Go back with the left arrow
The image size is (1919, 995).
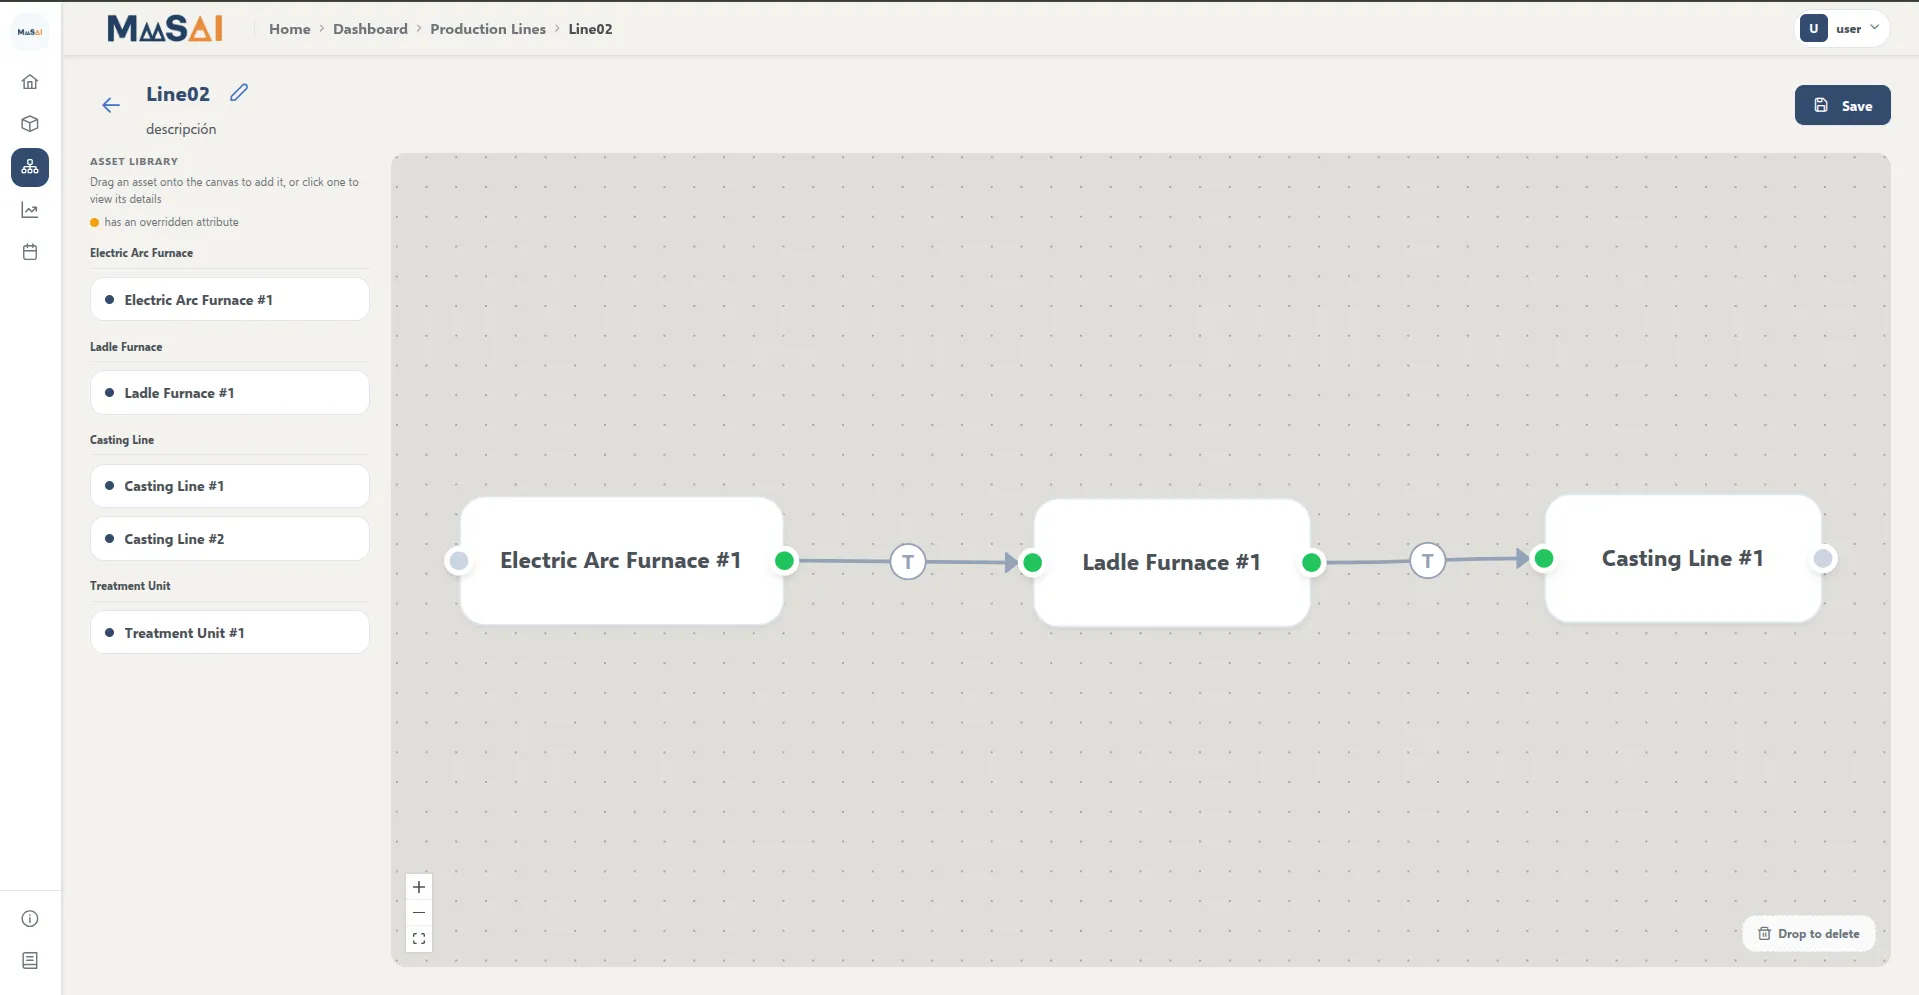pos(111,105)
